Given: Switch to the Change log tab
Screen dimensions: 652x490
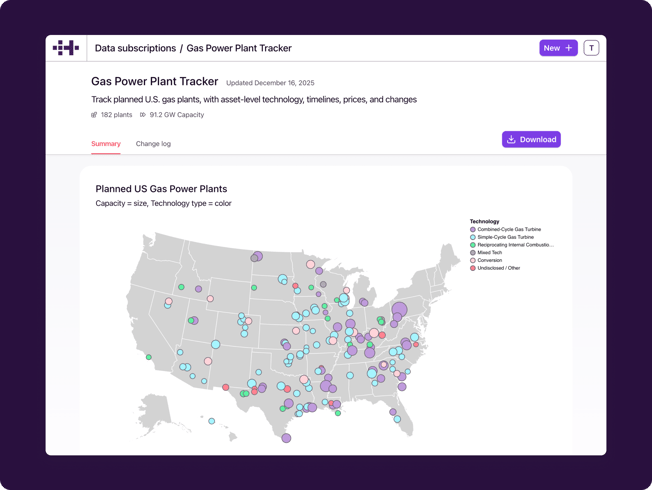Looking at the screenshot, I should click(x=153, y=144).
